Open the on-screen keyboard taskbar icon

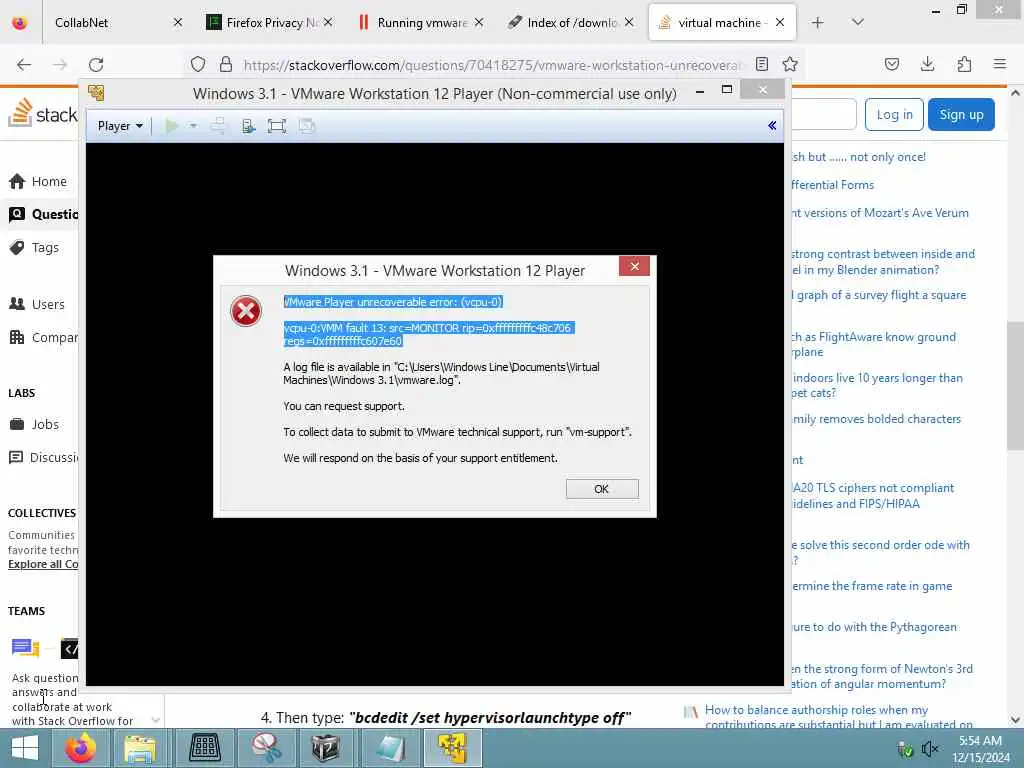click(x=204, y=748)
